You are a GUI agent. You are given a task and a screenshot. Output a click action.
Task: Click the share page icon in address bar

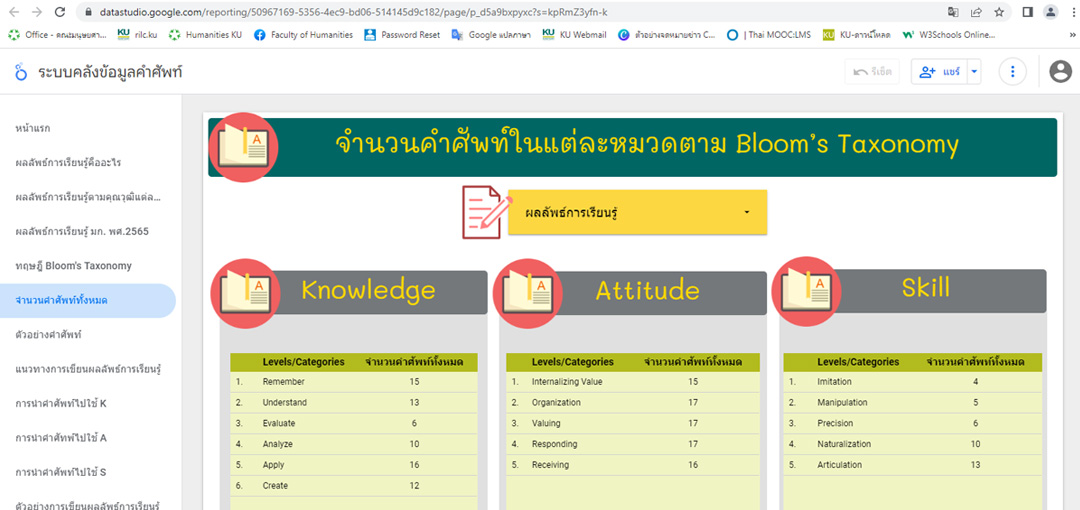976,12
